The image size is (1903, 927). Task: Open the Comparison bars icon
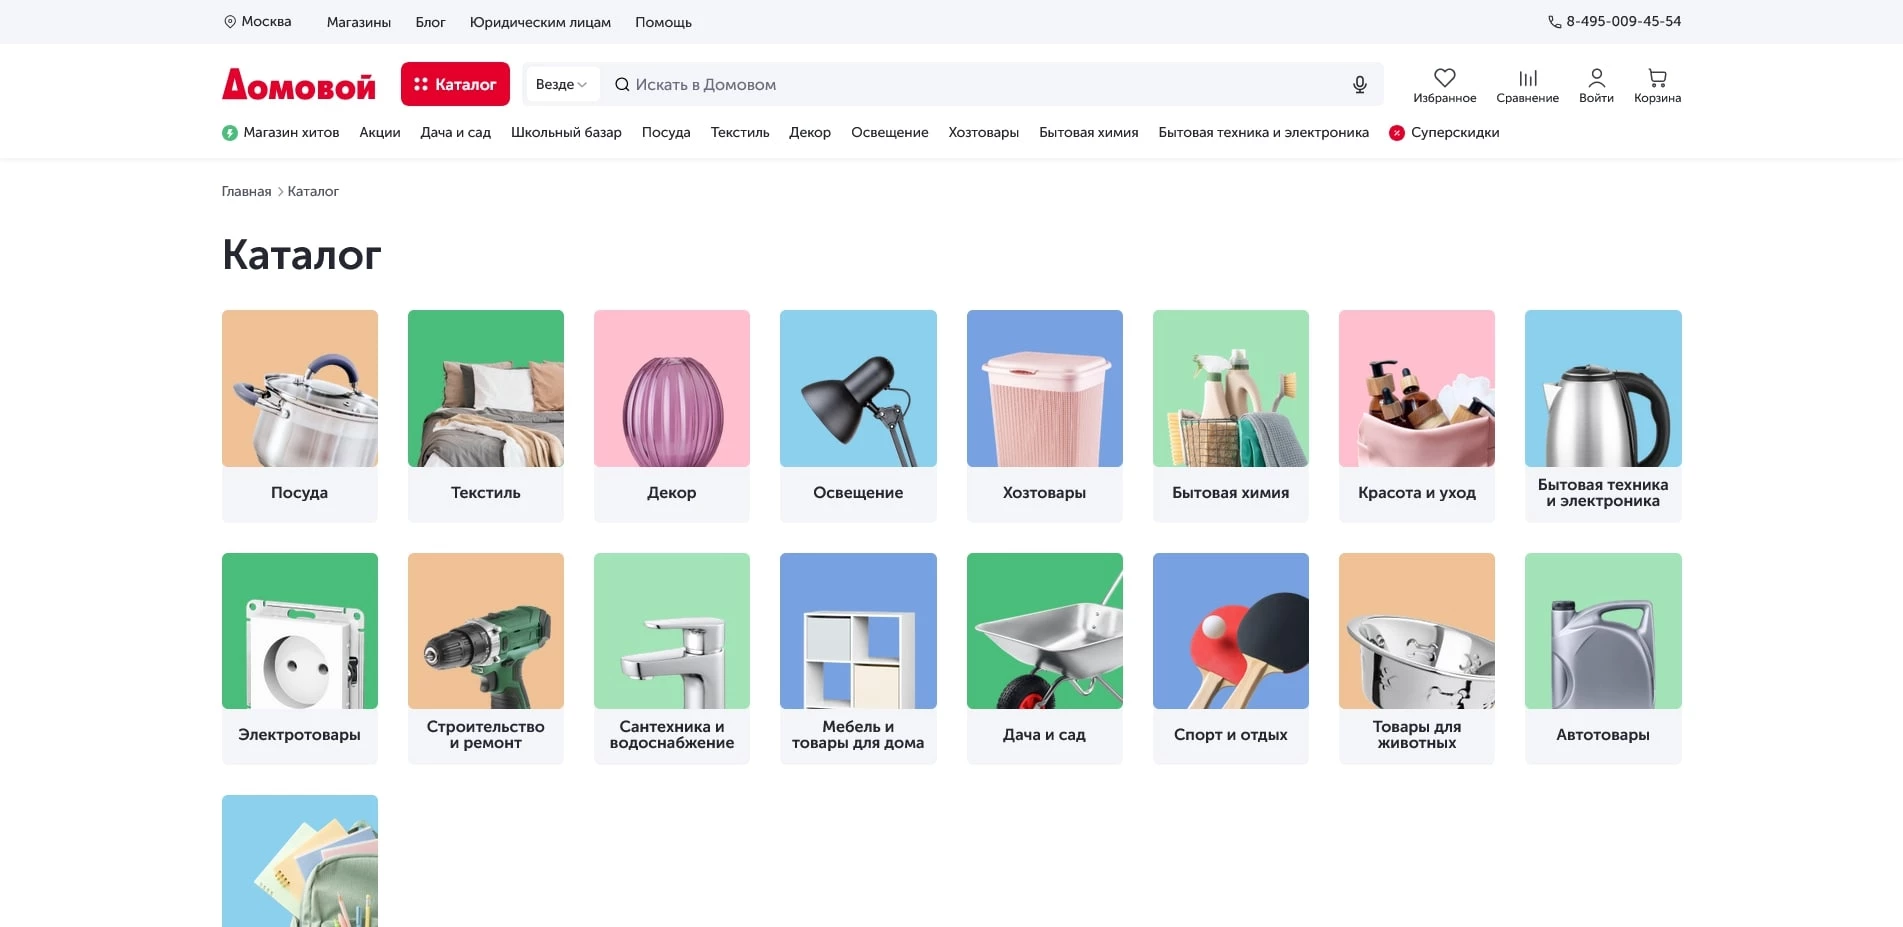point(1527,78)
